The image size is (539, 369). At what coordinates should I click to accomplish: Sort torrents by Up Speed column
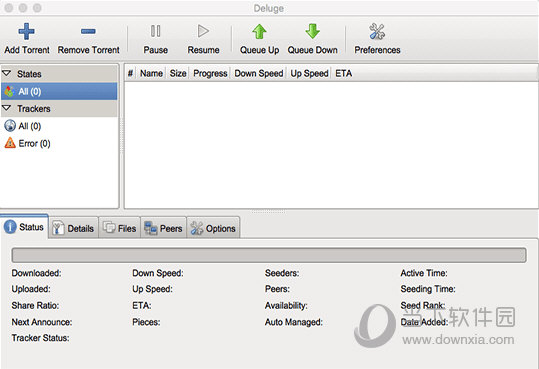click(x=309, y=73)
